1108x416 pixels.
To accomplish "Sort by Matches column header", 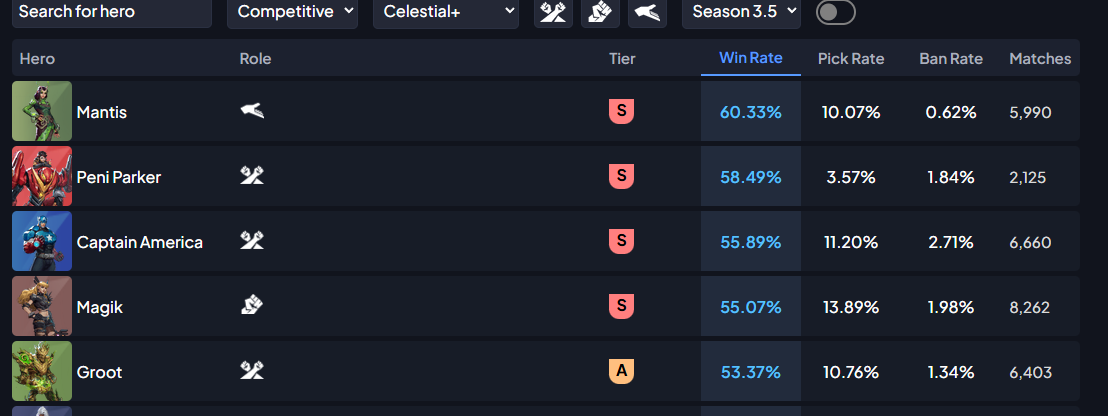I will pos(1039,59).
